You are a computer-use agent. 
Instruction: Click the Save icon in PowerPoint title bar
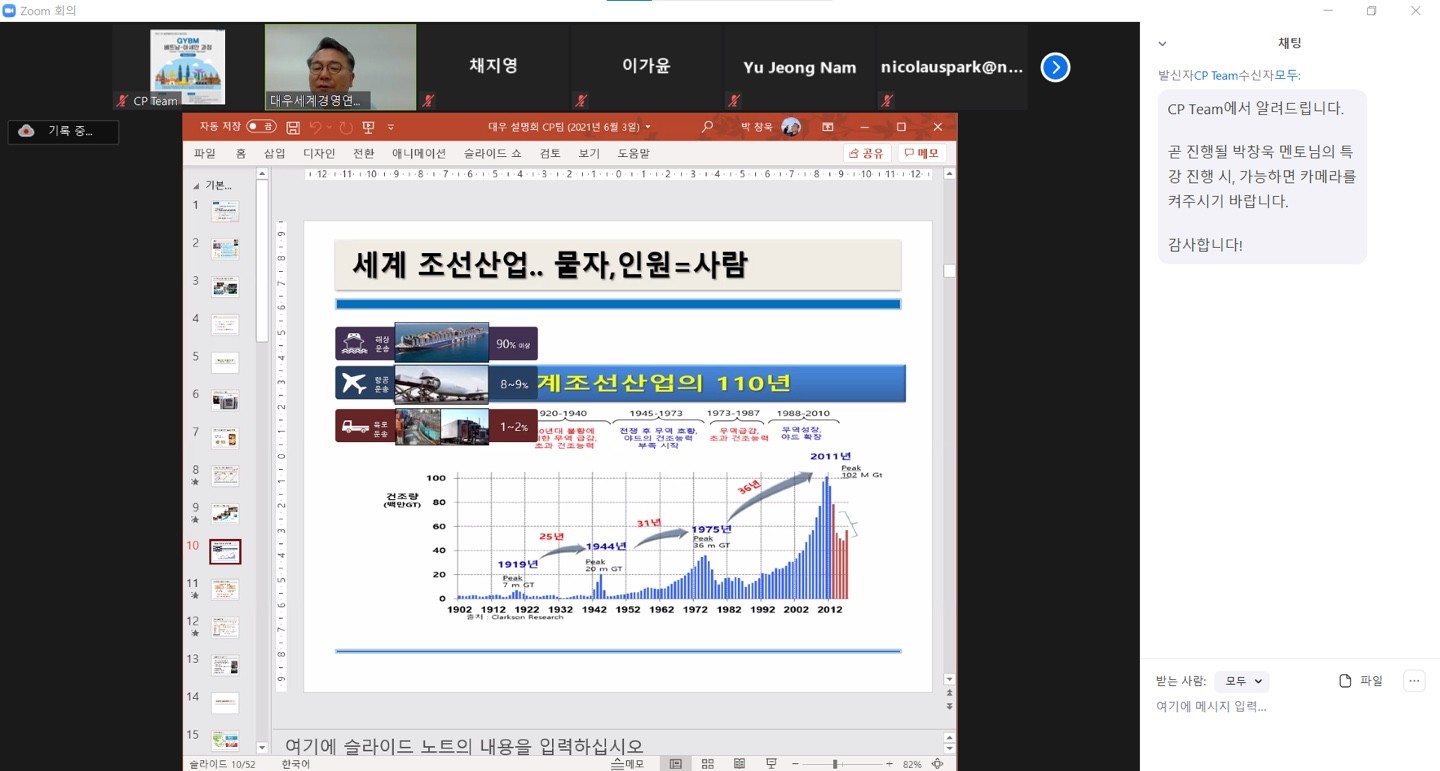(293, 127)
